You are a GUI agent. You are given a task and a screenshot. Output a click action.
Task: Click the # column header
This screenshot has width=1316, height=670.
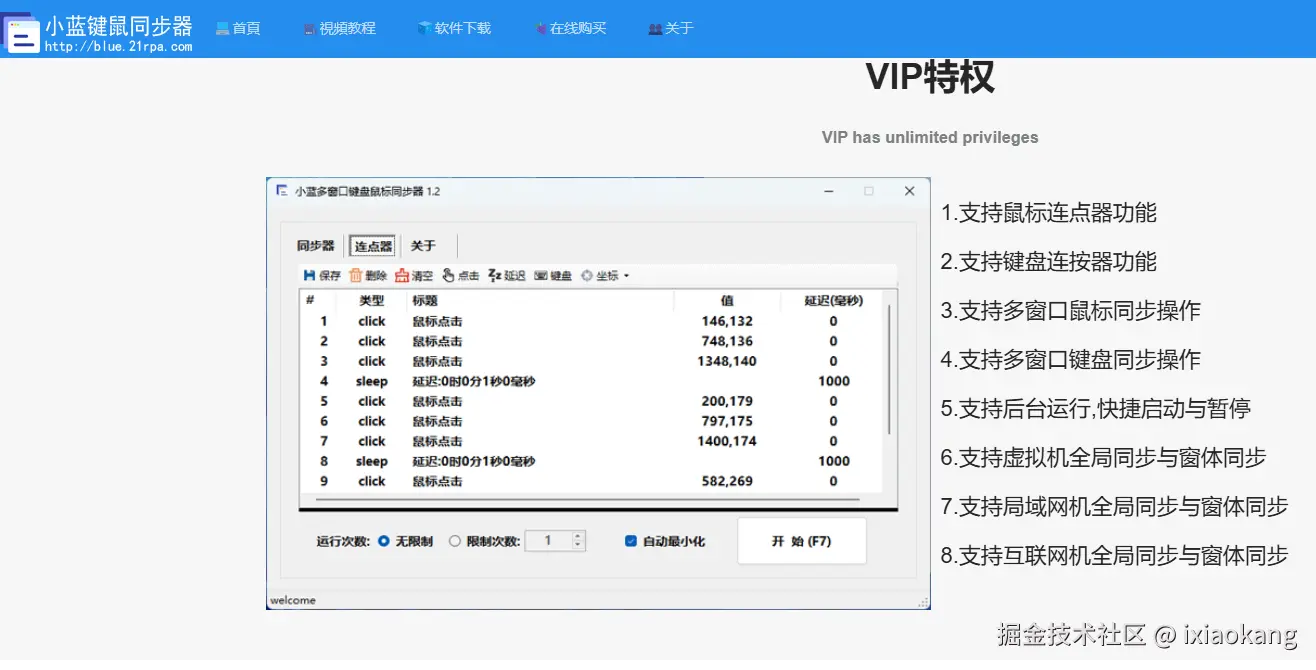pyautogui.click(x=310, y=300)
